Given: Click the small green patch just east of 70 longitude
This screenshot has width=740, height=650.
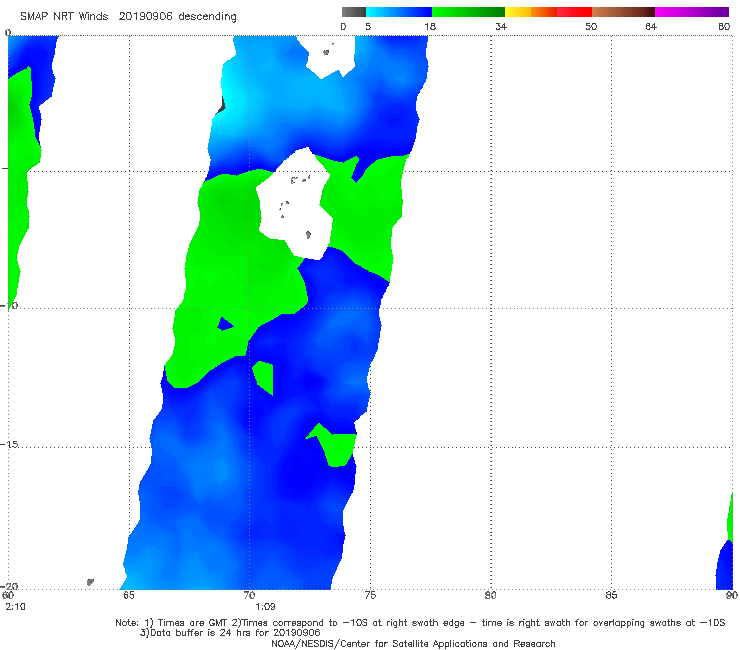Looking at the screenshot, I should [x=263, y=377].
